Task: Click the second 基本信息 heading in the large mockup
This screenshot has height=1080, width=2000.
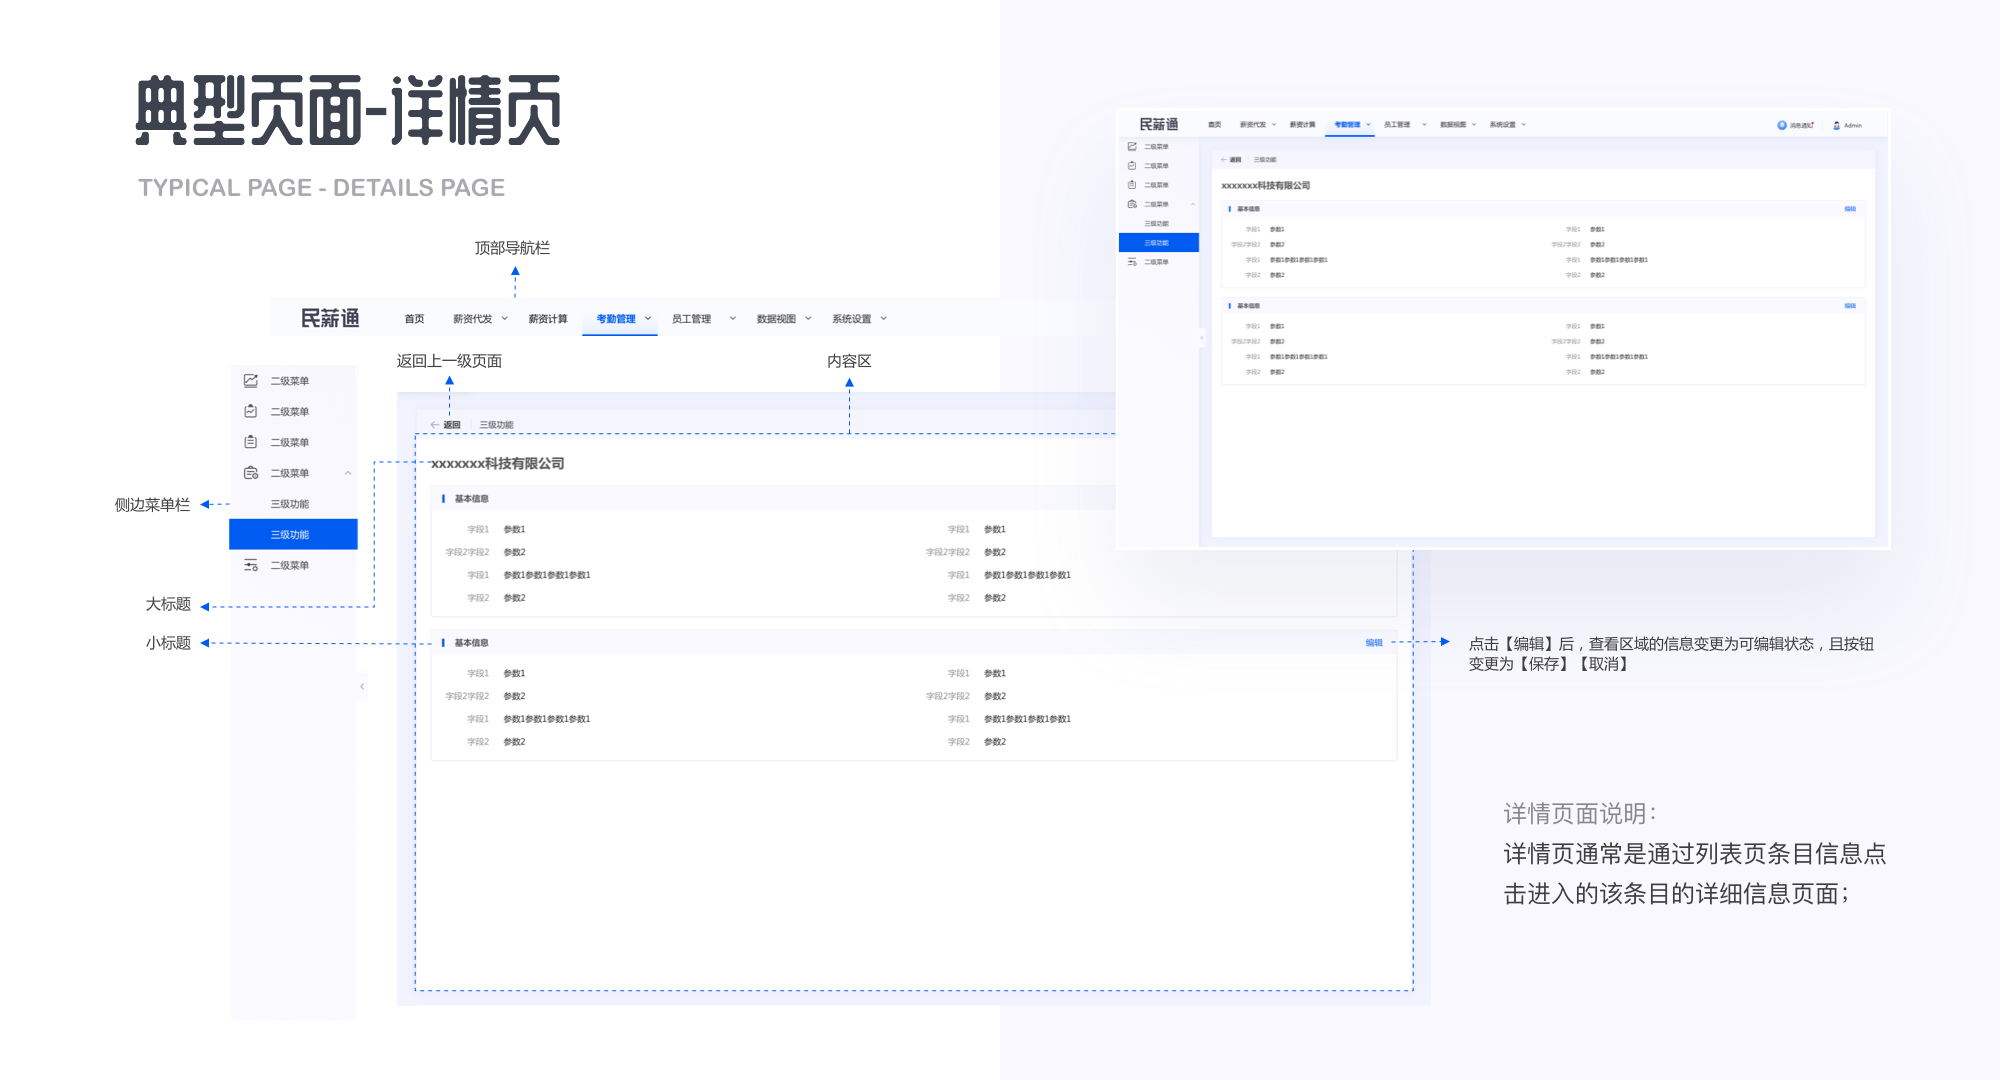Action: click(471, 643)
